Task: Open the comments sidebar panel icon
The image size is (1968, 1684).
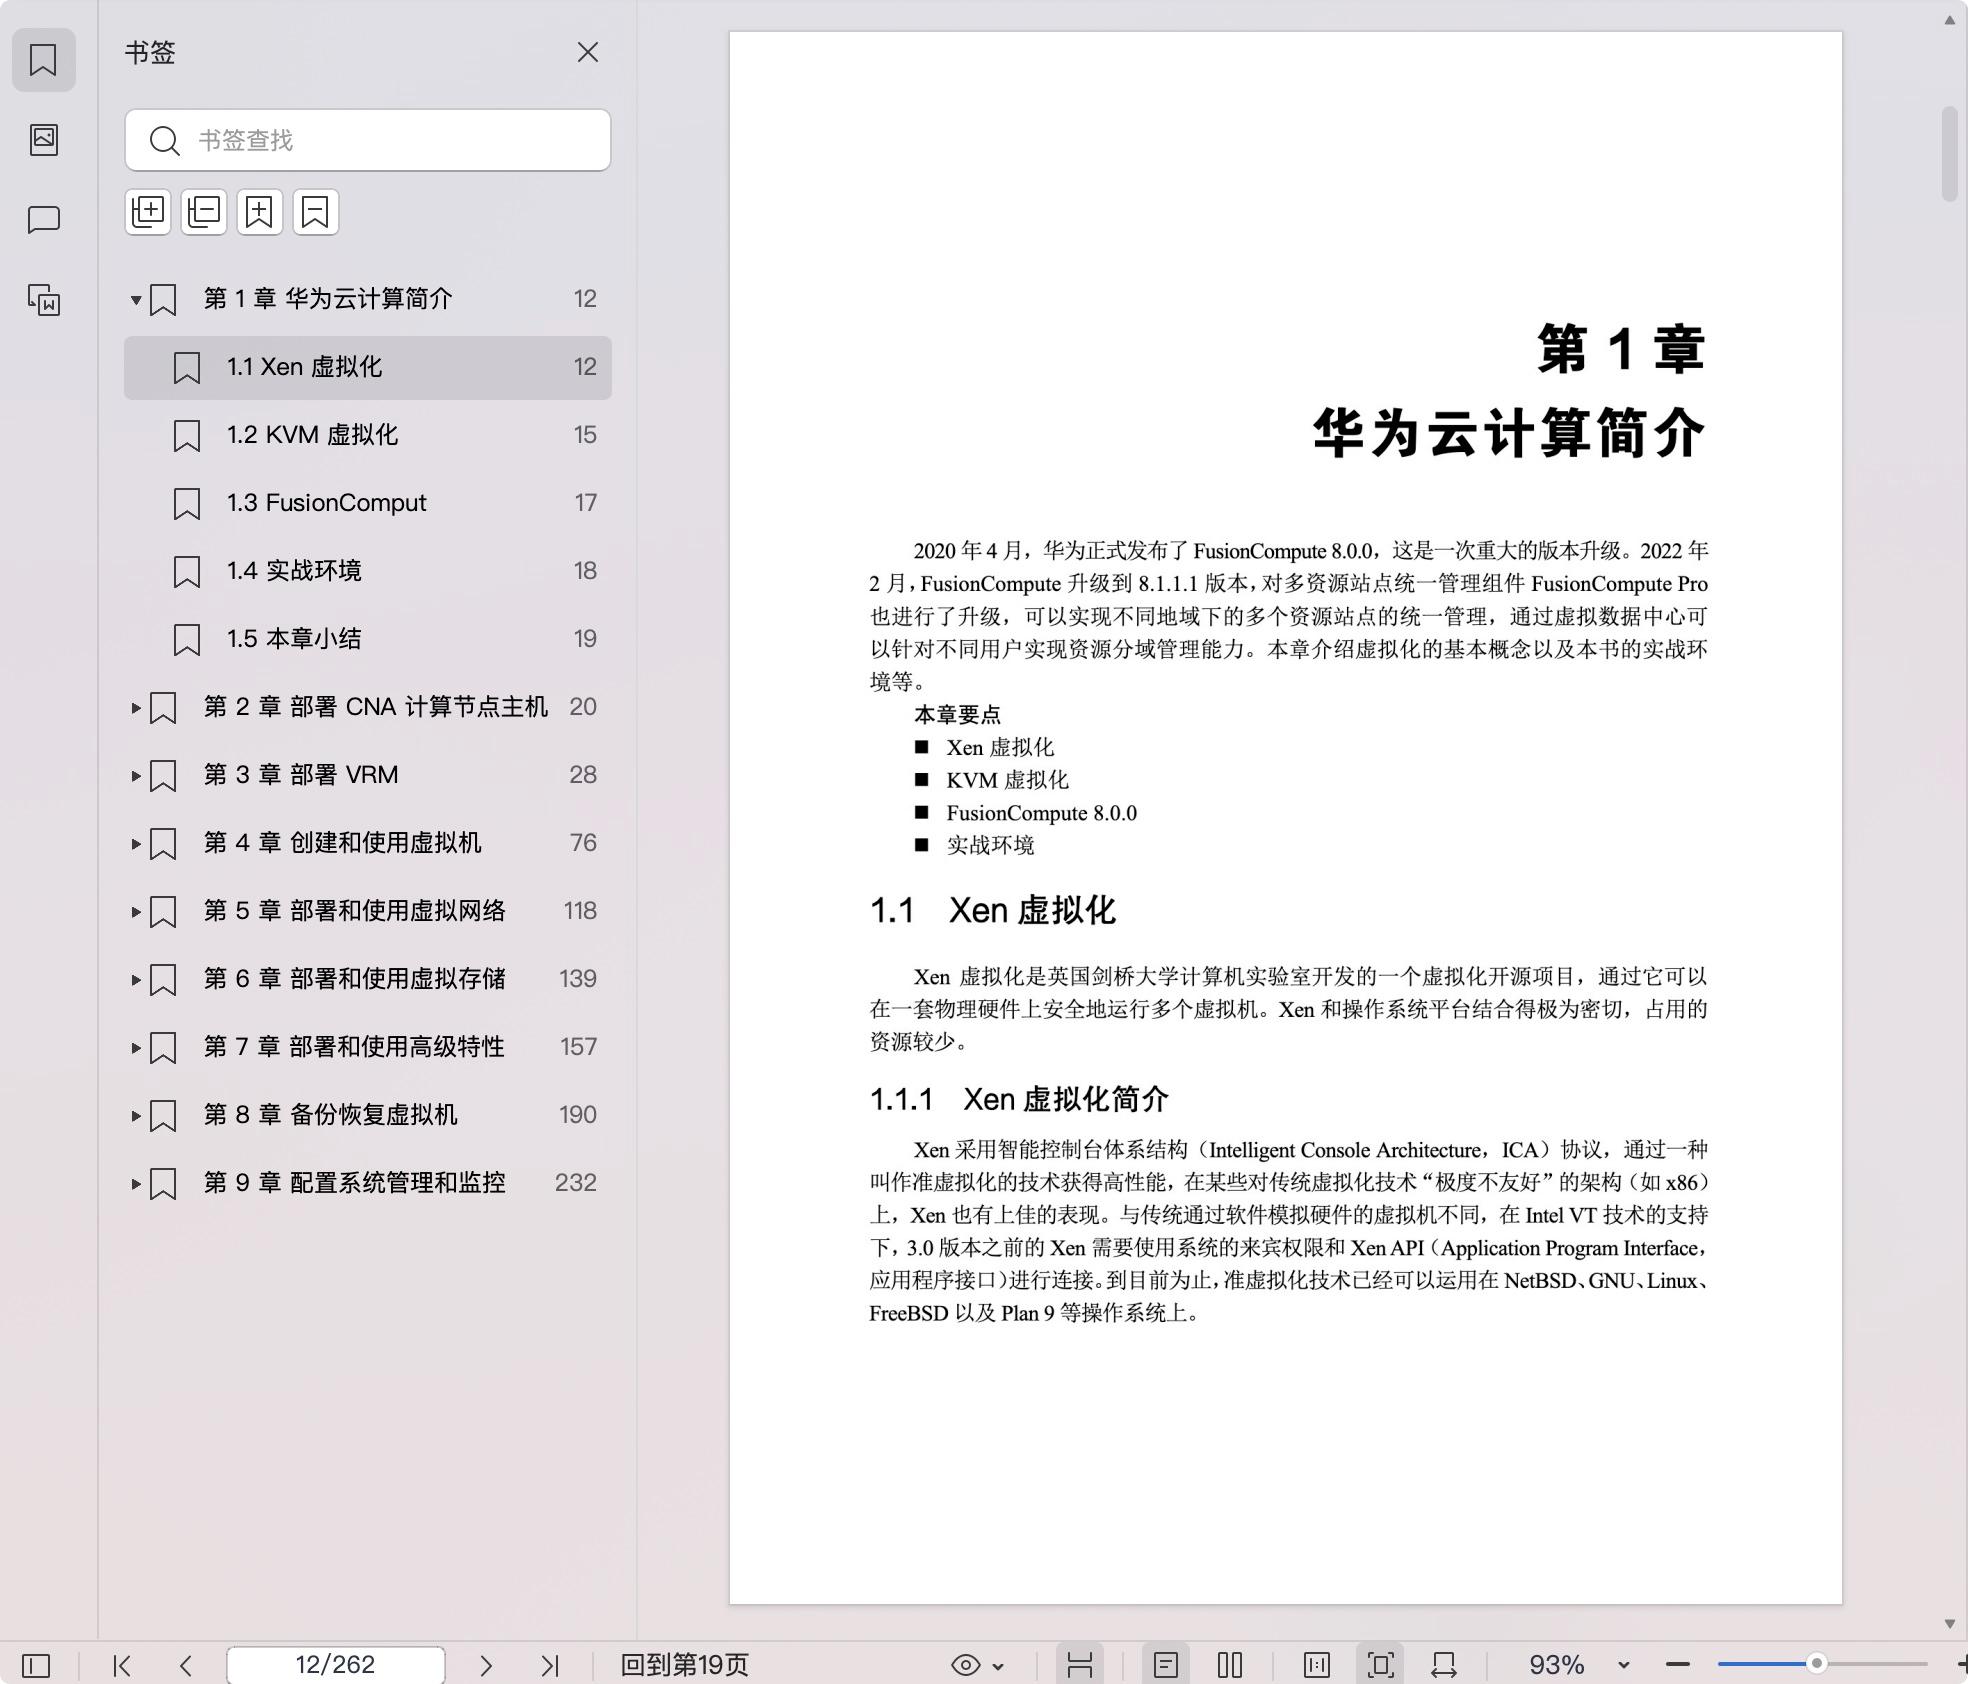Action: [x=43, y=219]
